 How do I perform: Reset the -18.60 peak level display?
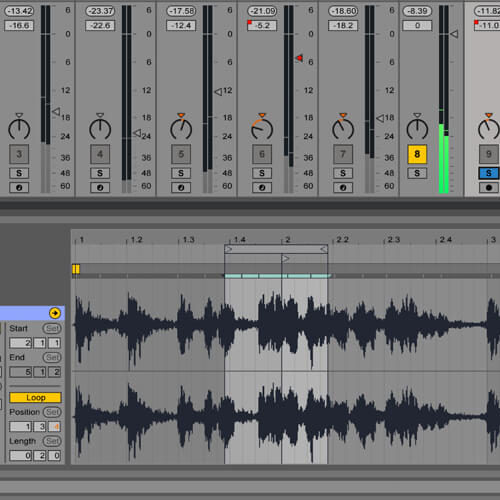tap(343, 11)
